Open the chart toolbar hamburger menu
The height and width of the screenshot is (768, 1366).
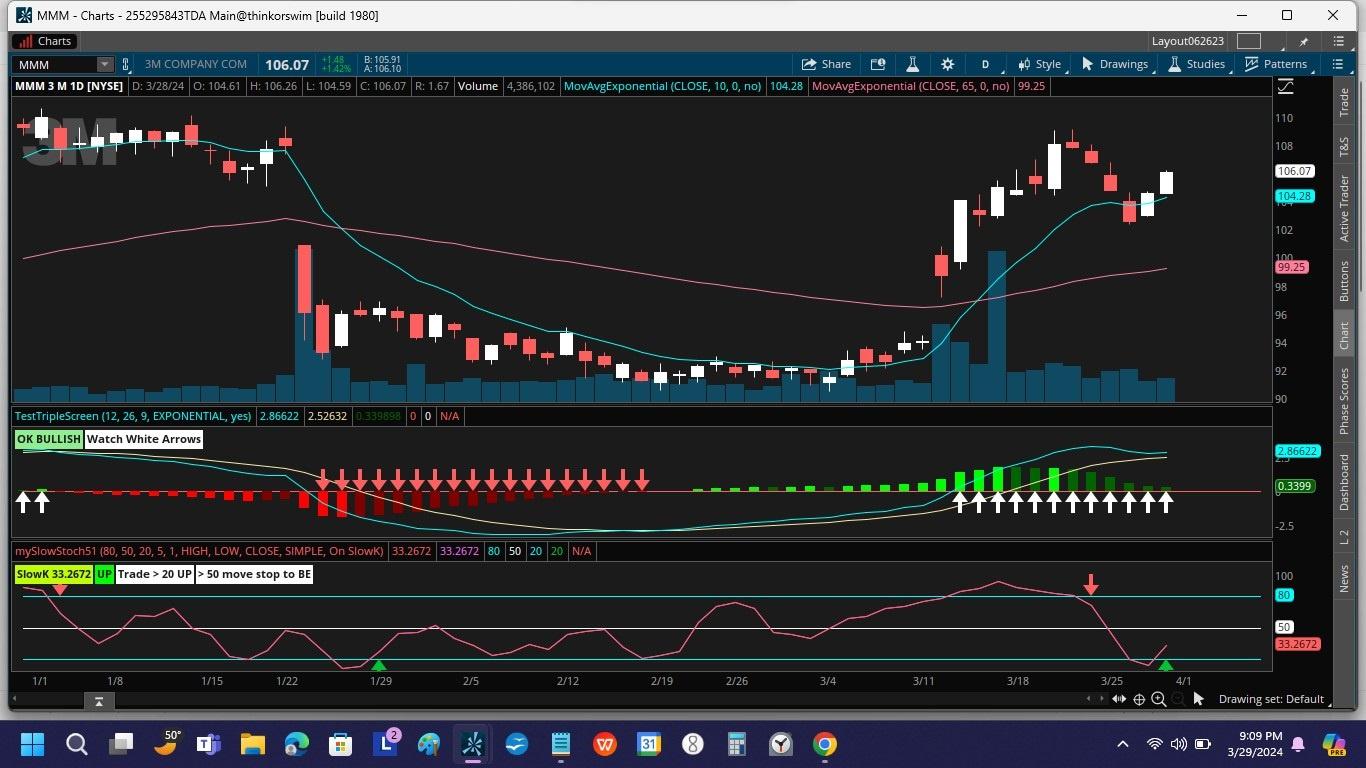pos(1338,64)
